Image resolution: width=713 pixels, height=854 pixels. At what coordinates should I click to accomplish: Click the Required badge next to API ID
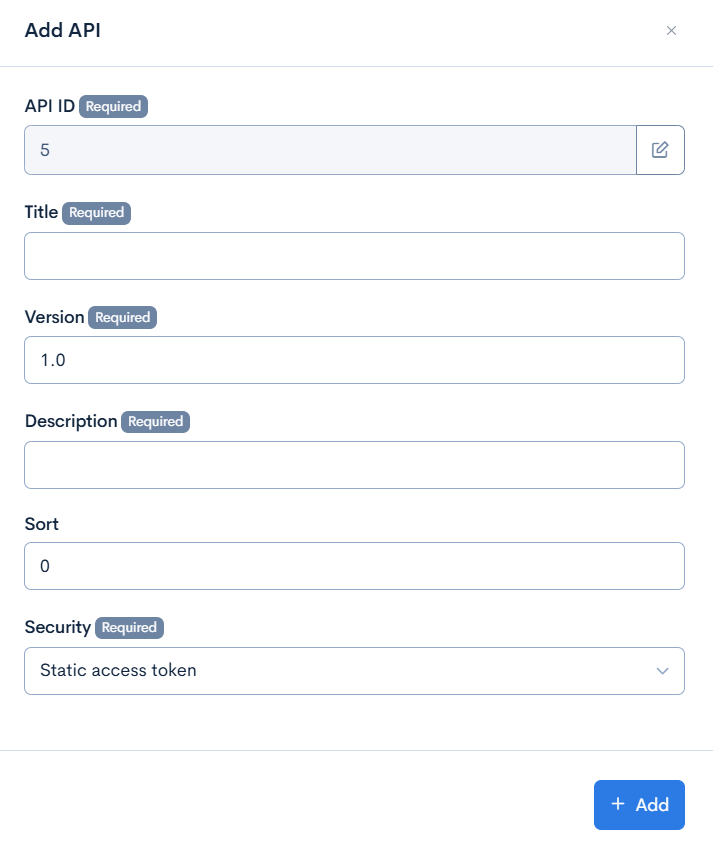[112, 106]
